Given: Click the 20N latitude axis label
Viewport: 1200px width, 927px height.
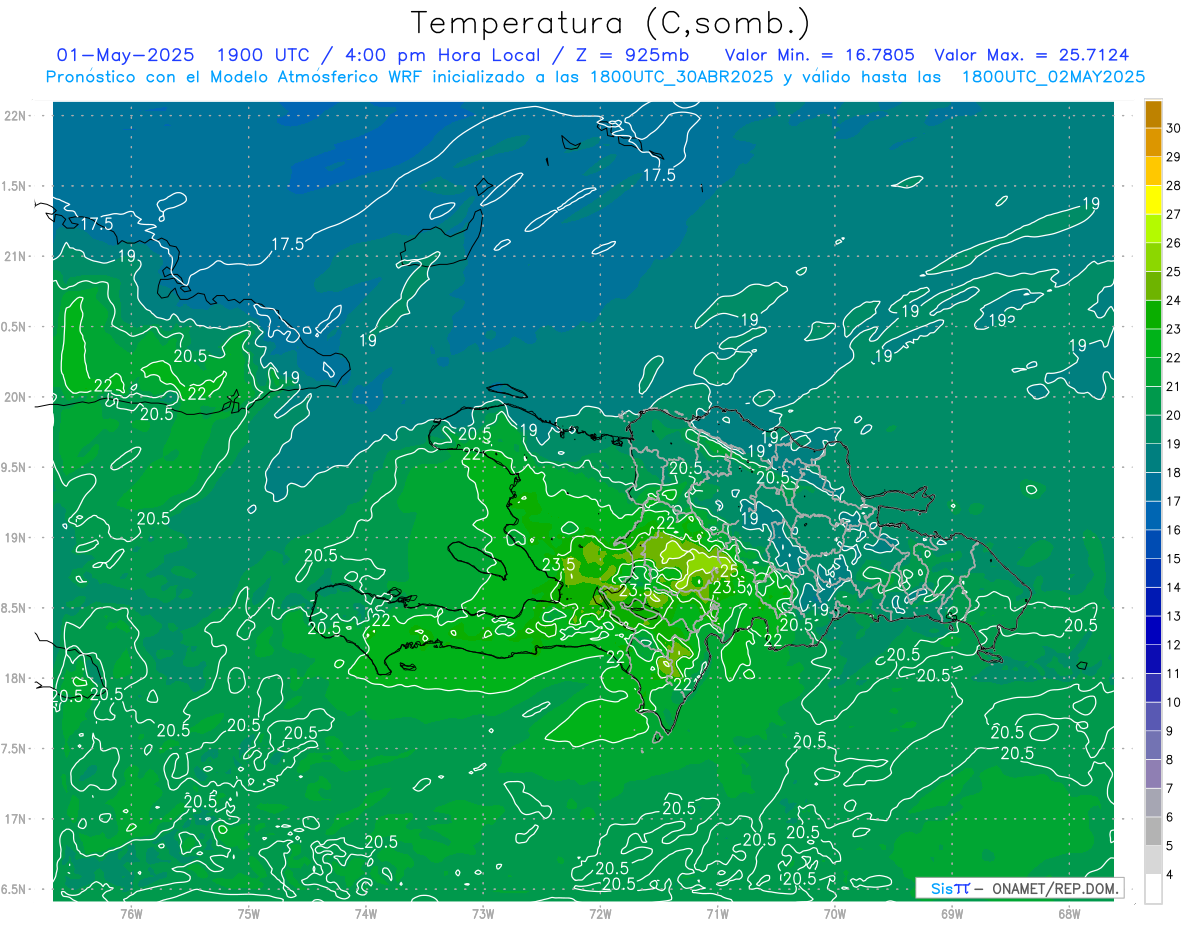Looking at the screenshot, I should (x=15, y=397).
